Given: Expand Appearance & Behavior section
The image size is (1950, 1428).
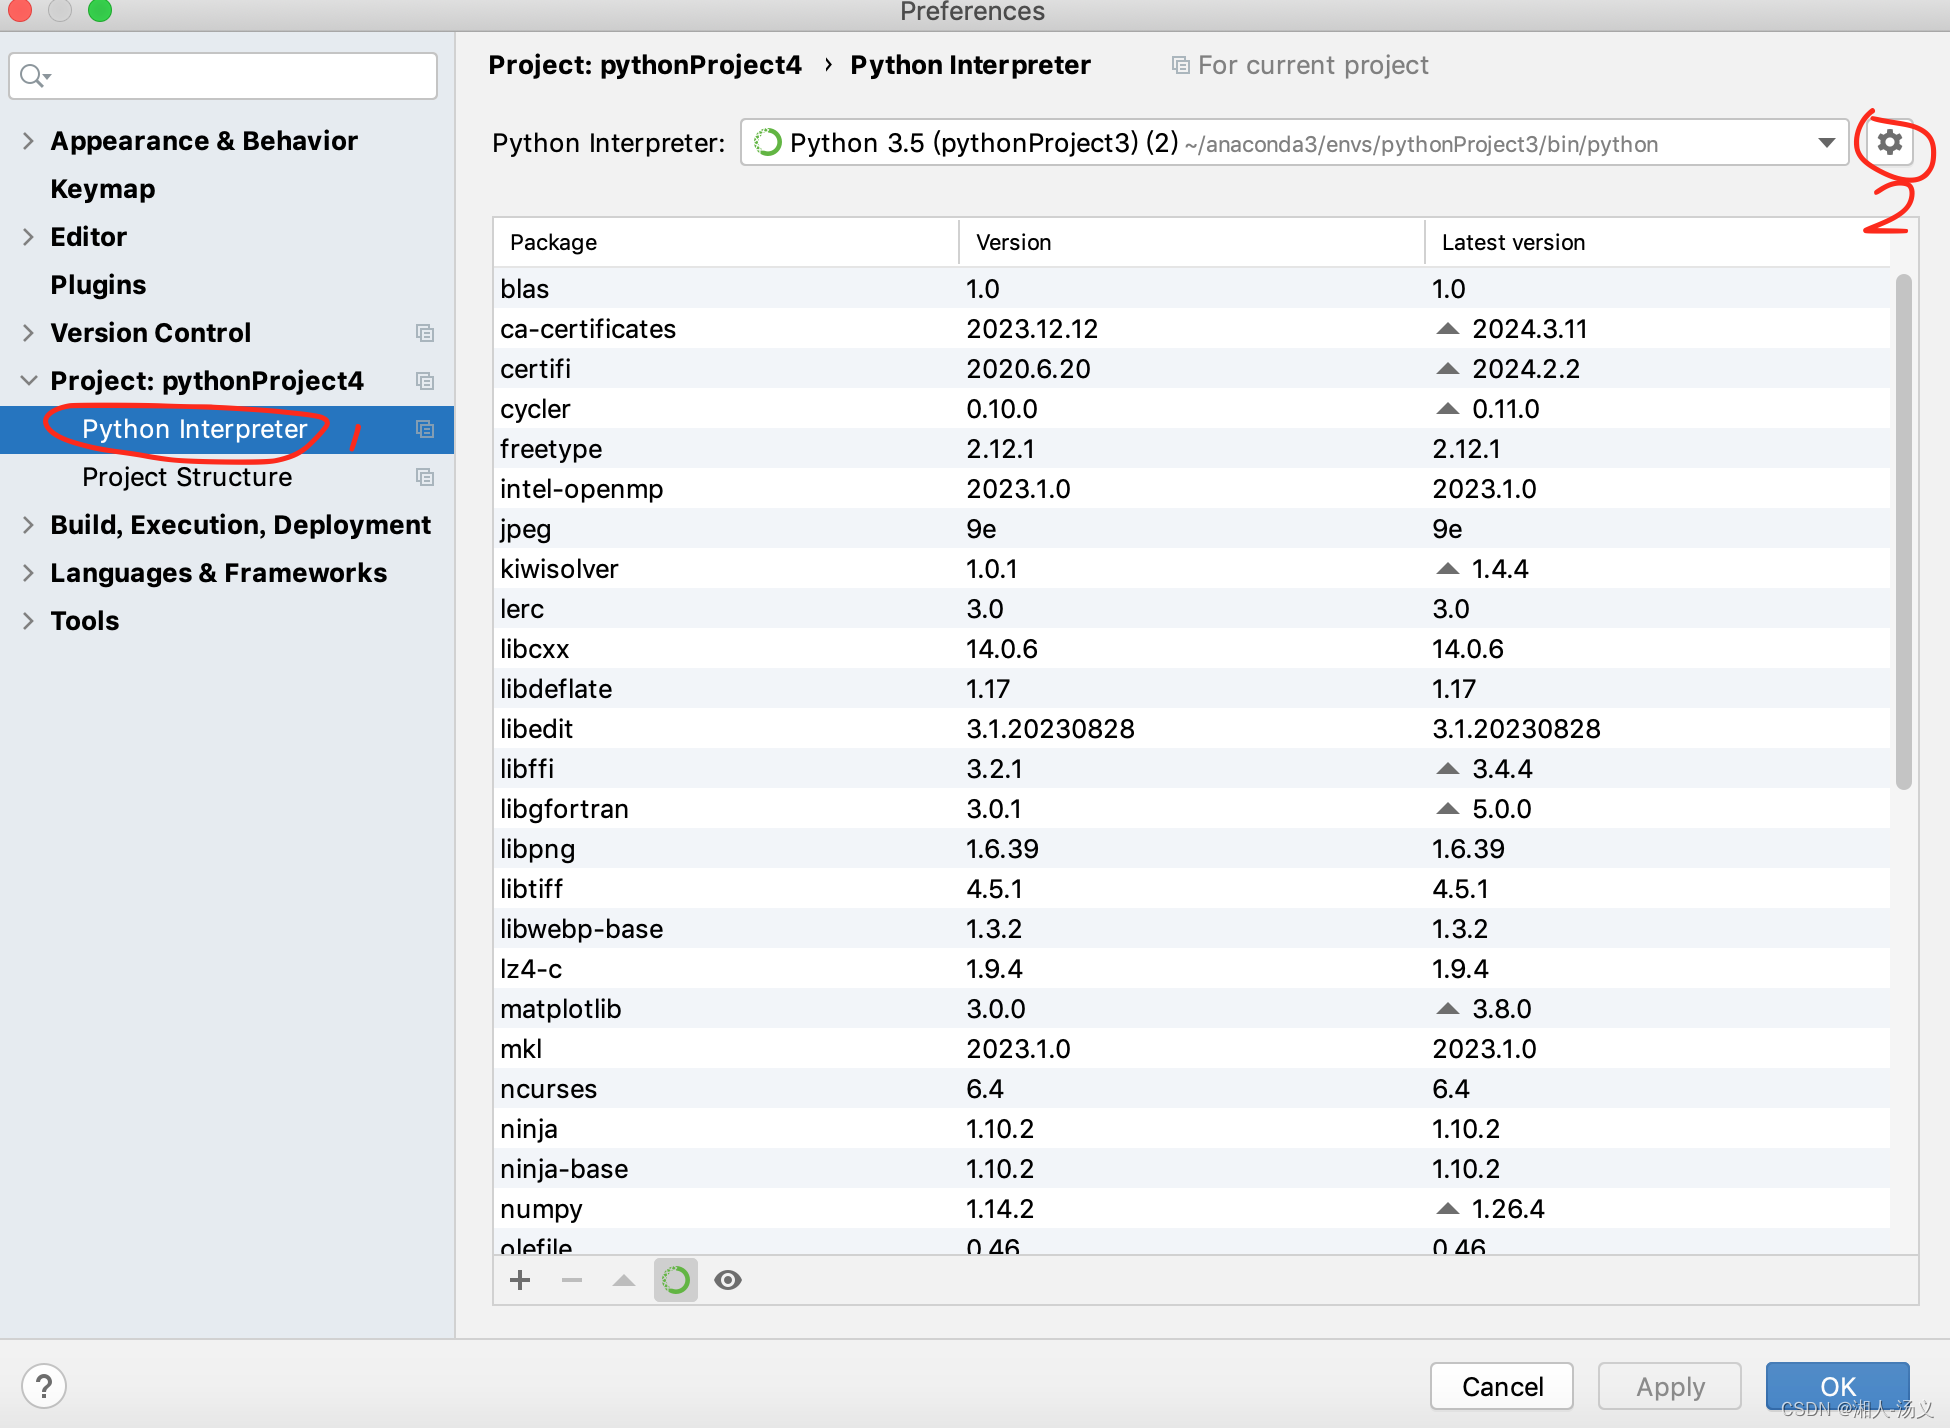Looking at the screenshot, I should pos(28,141).
